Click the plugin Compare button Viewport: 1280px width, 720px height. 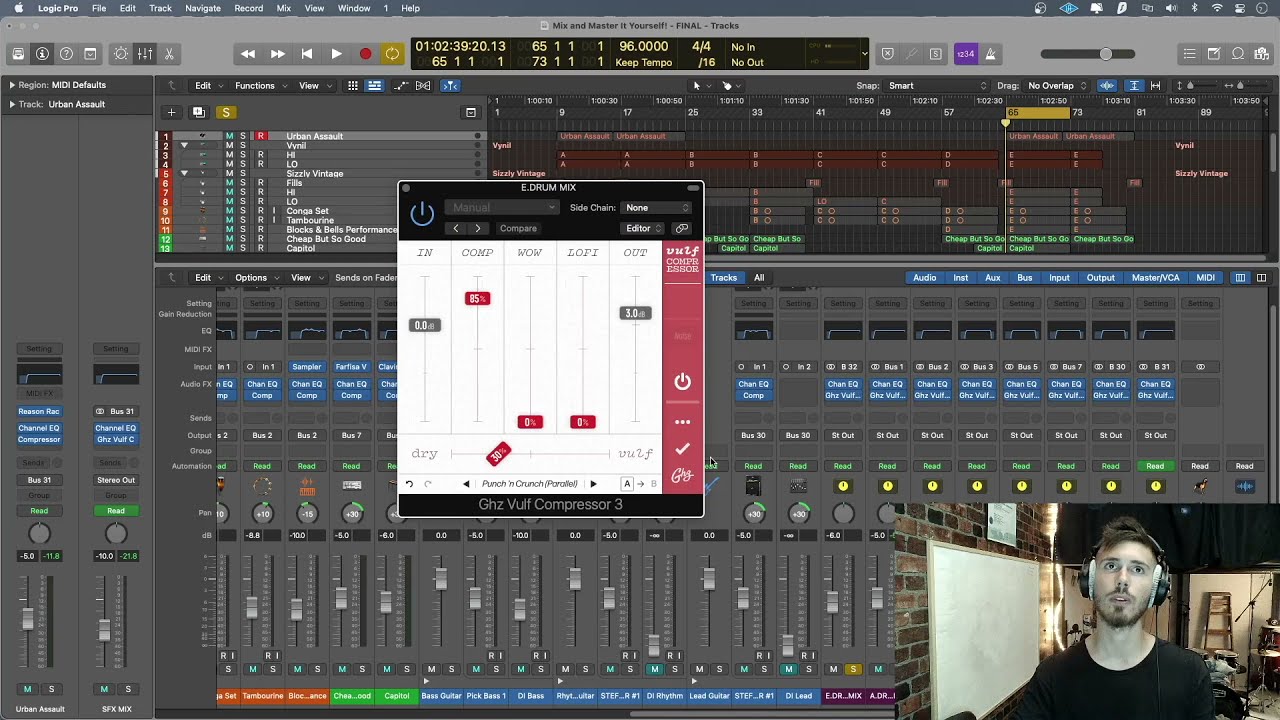[x=518, y=228]
